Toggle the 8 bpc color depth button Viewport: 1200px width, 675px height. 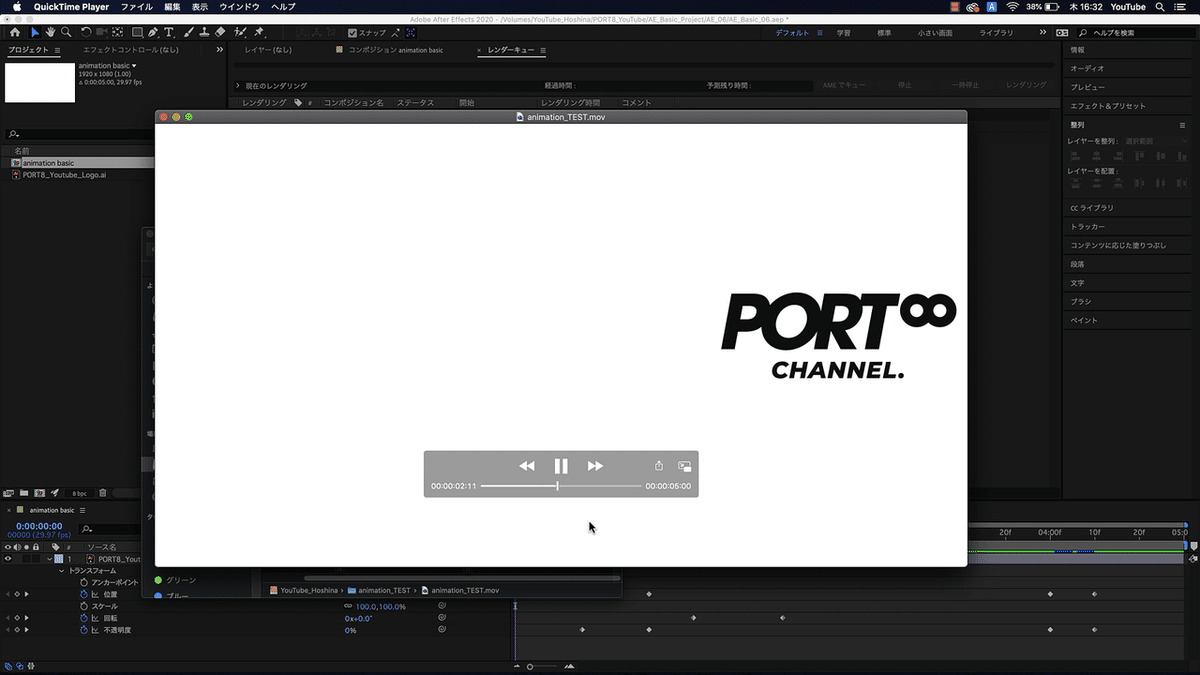point(79,493)
